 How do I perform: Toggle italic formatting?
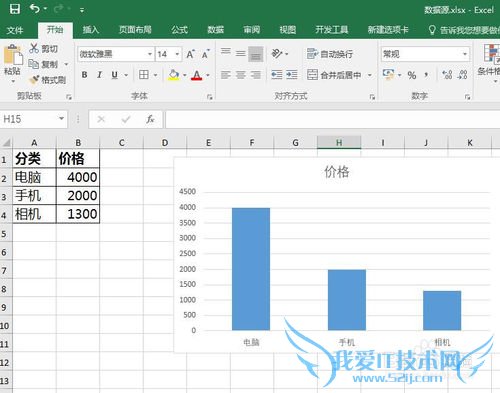coord(99,75)
